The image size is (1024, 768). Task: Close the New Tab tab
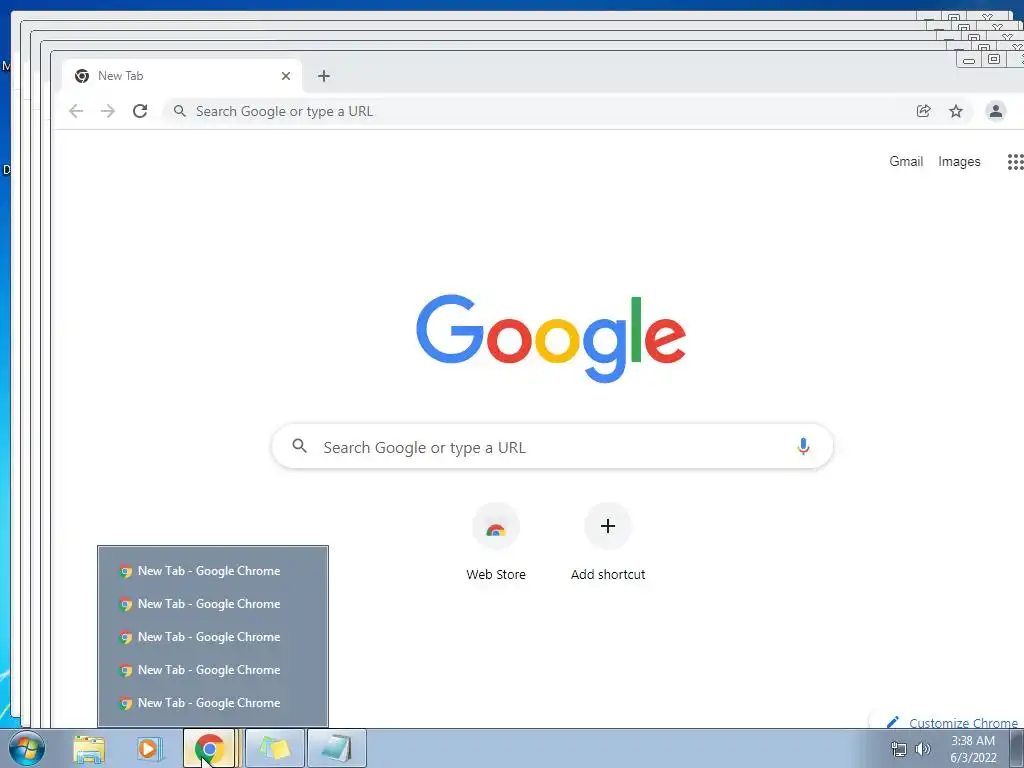point(285,76)
